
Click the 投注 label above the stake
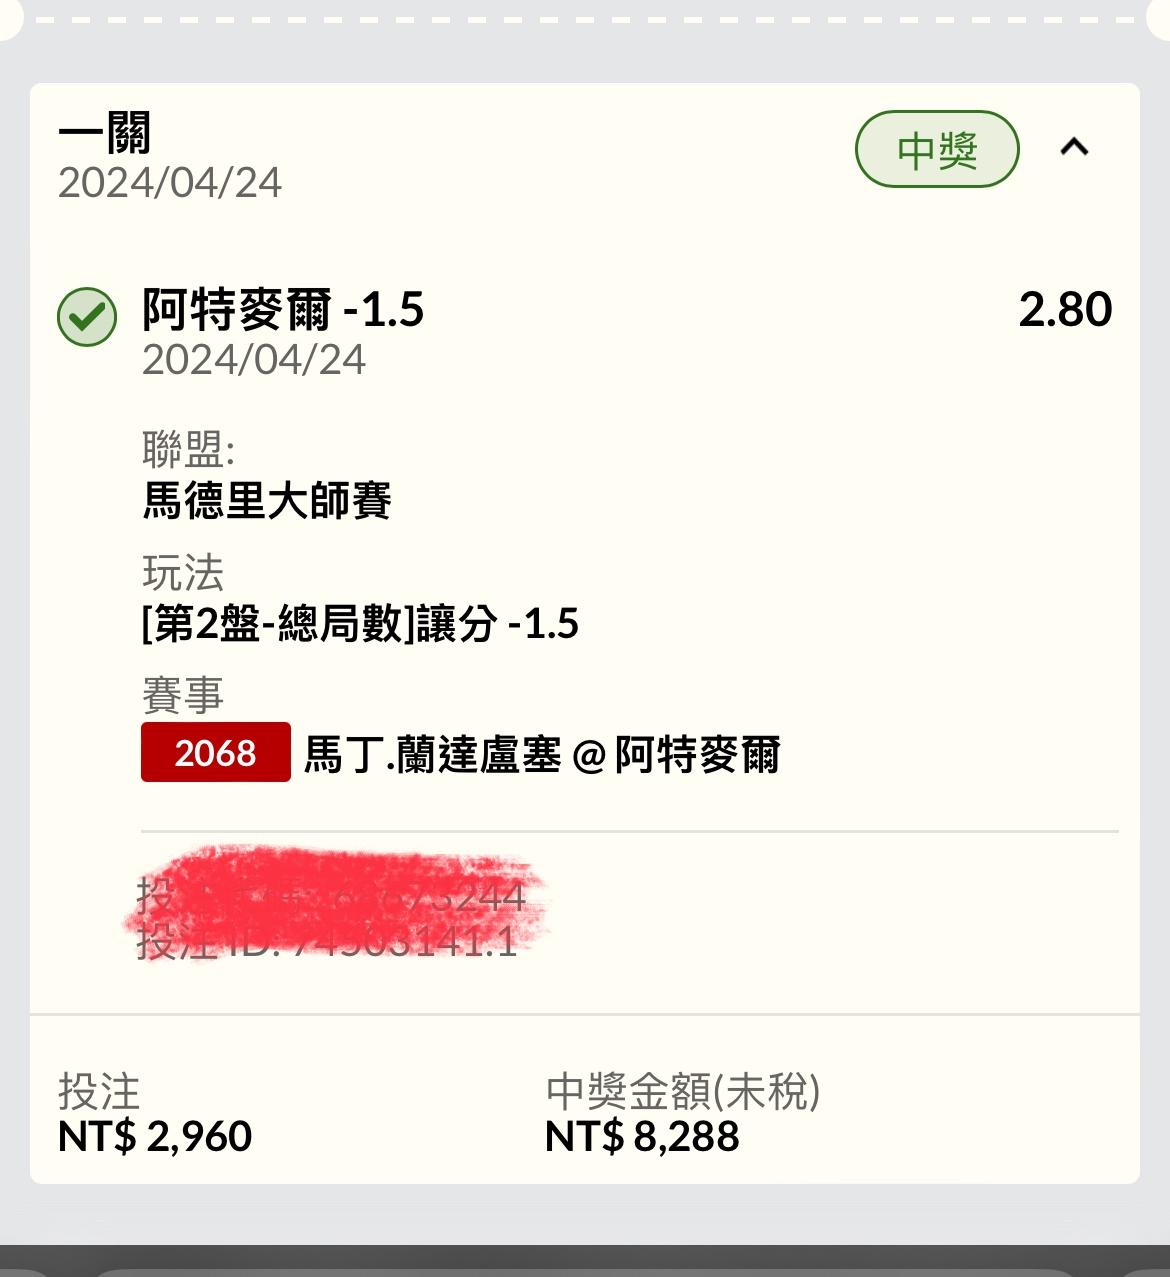click(x=99, y=1091)
